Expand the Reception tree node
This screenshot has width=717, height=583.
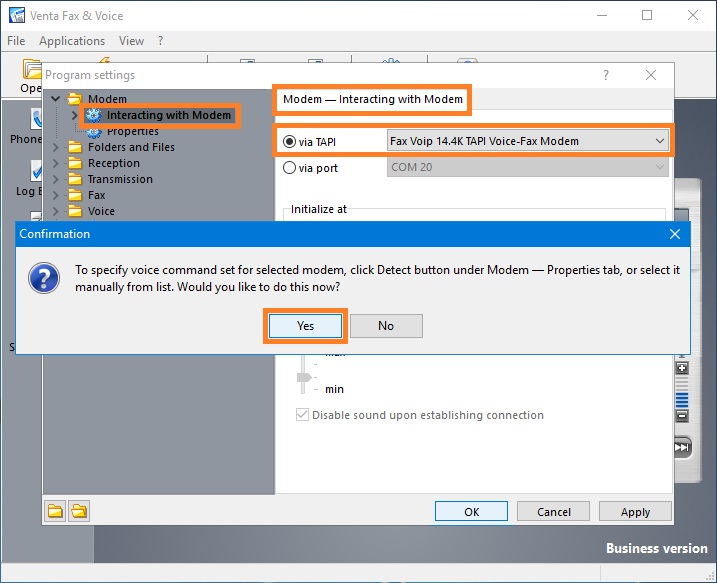[56, 163]
